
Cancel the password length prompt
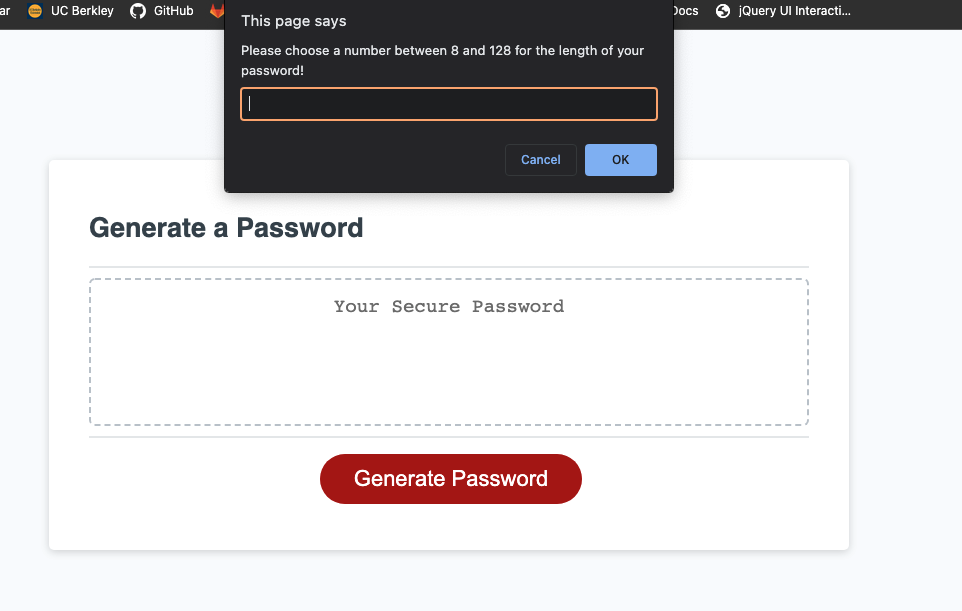[540, 159]
